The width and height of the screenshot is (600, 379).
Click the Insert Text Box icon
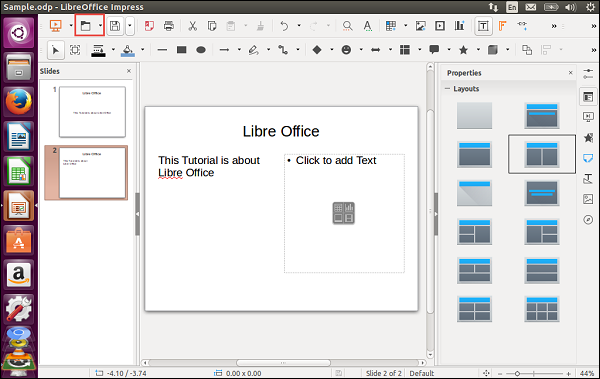pos(483,26)
